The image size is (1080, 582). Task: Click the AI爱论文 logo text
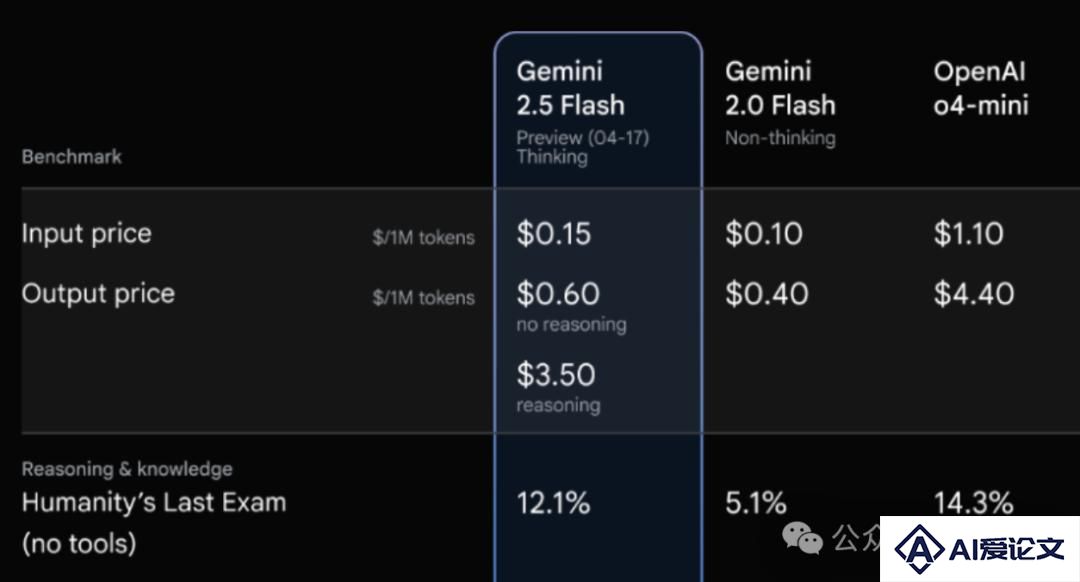[x=1007, y=549]
